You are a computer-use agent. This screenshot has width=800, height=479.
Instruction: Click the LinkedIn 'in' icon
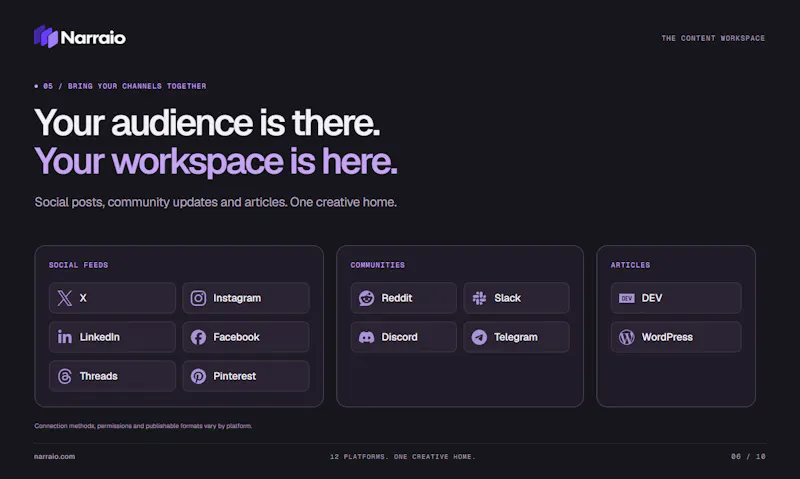pos(65,337)
